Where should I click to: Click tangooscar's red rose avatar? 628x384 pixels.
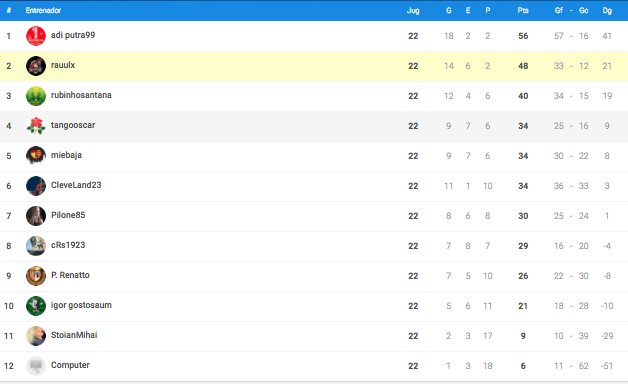36,126
